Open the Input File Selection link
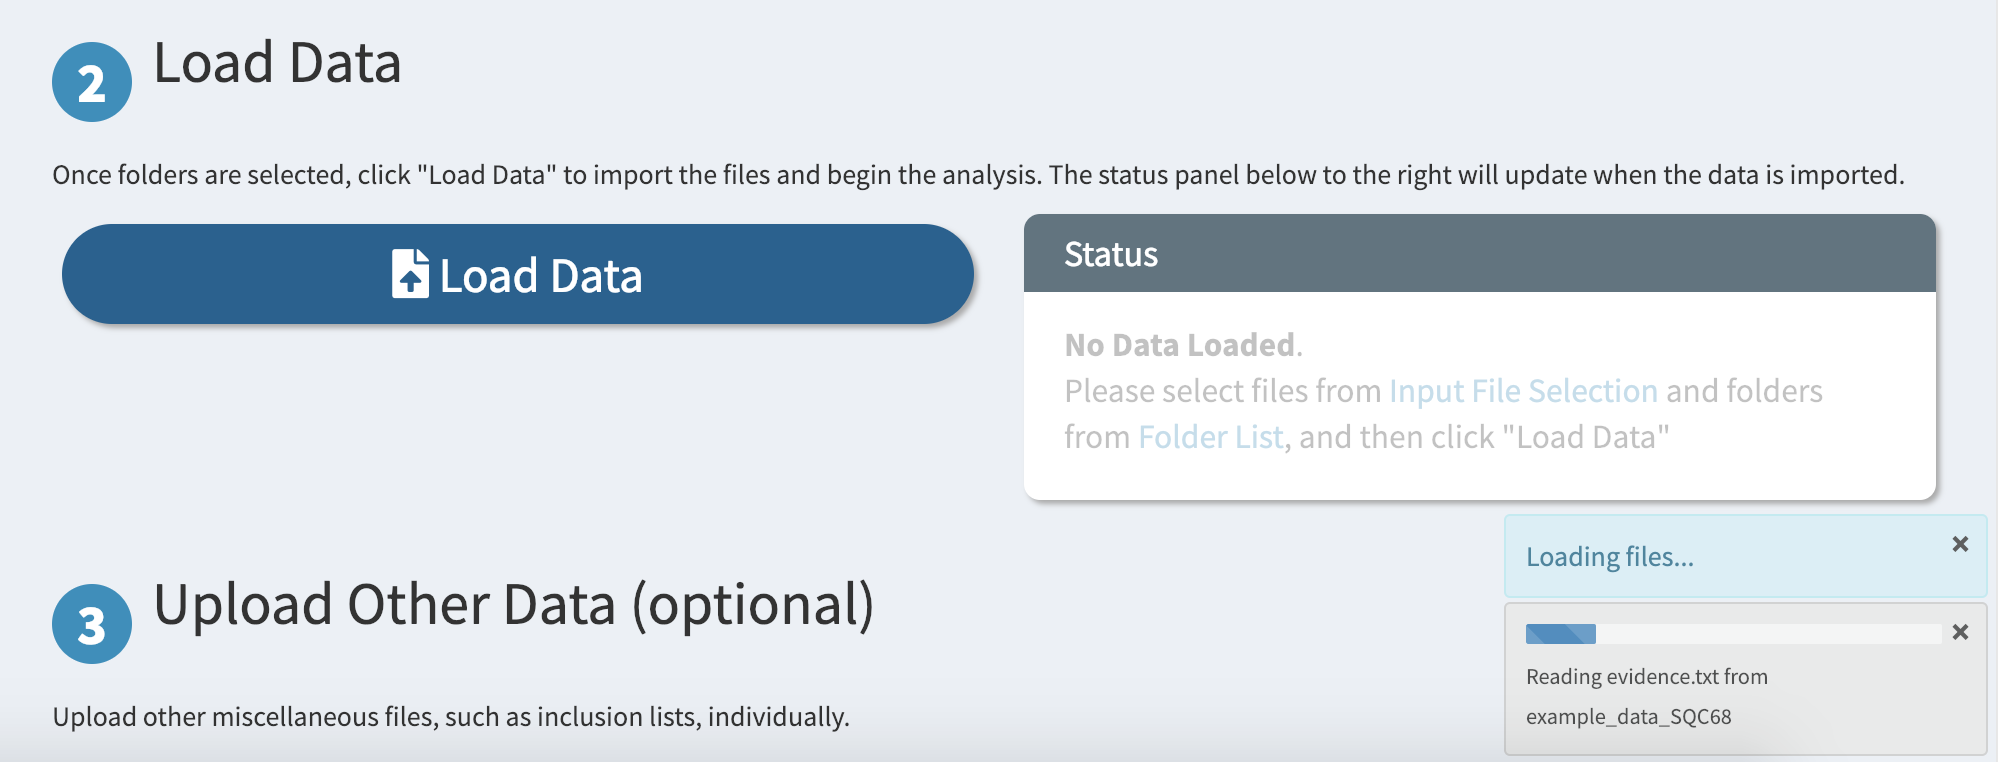1998x762 pixels. (x=1523, y=391)
